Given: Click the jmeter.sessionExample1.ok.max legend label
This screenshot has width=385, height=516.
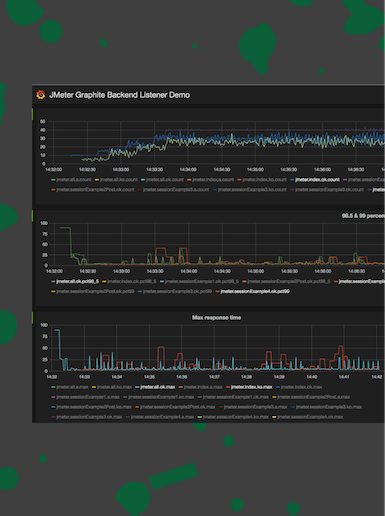Looking at the screenshot, I should click(236, 397).
